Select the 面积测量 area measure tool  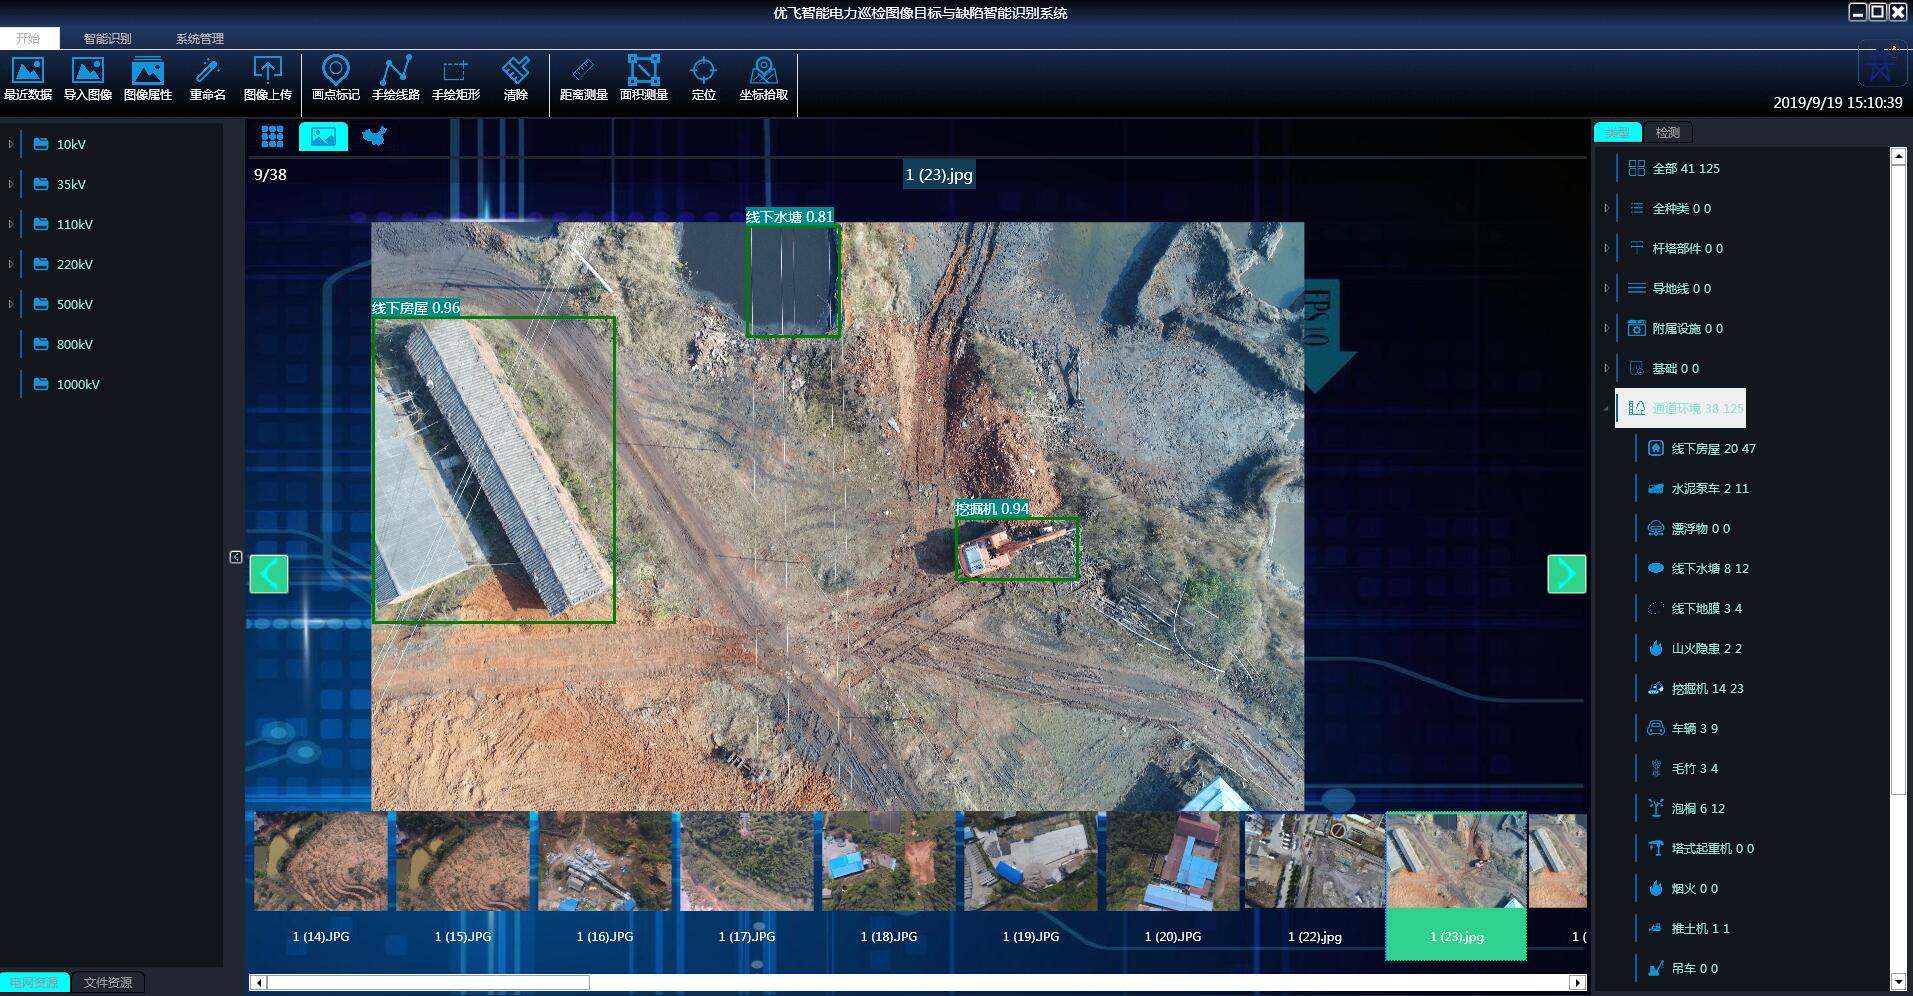[644, 79]
